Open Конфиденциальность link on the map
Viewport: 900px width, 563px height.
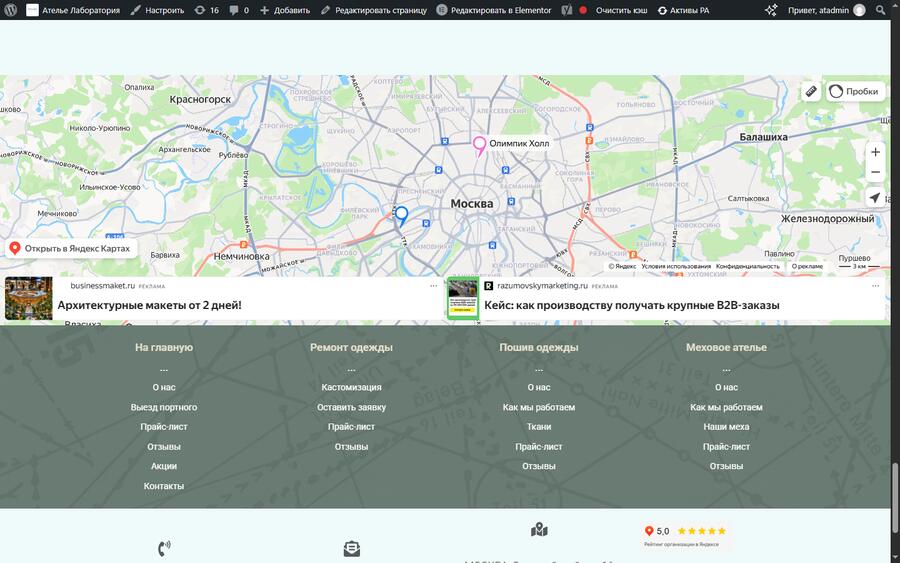pos(747,266)
